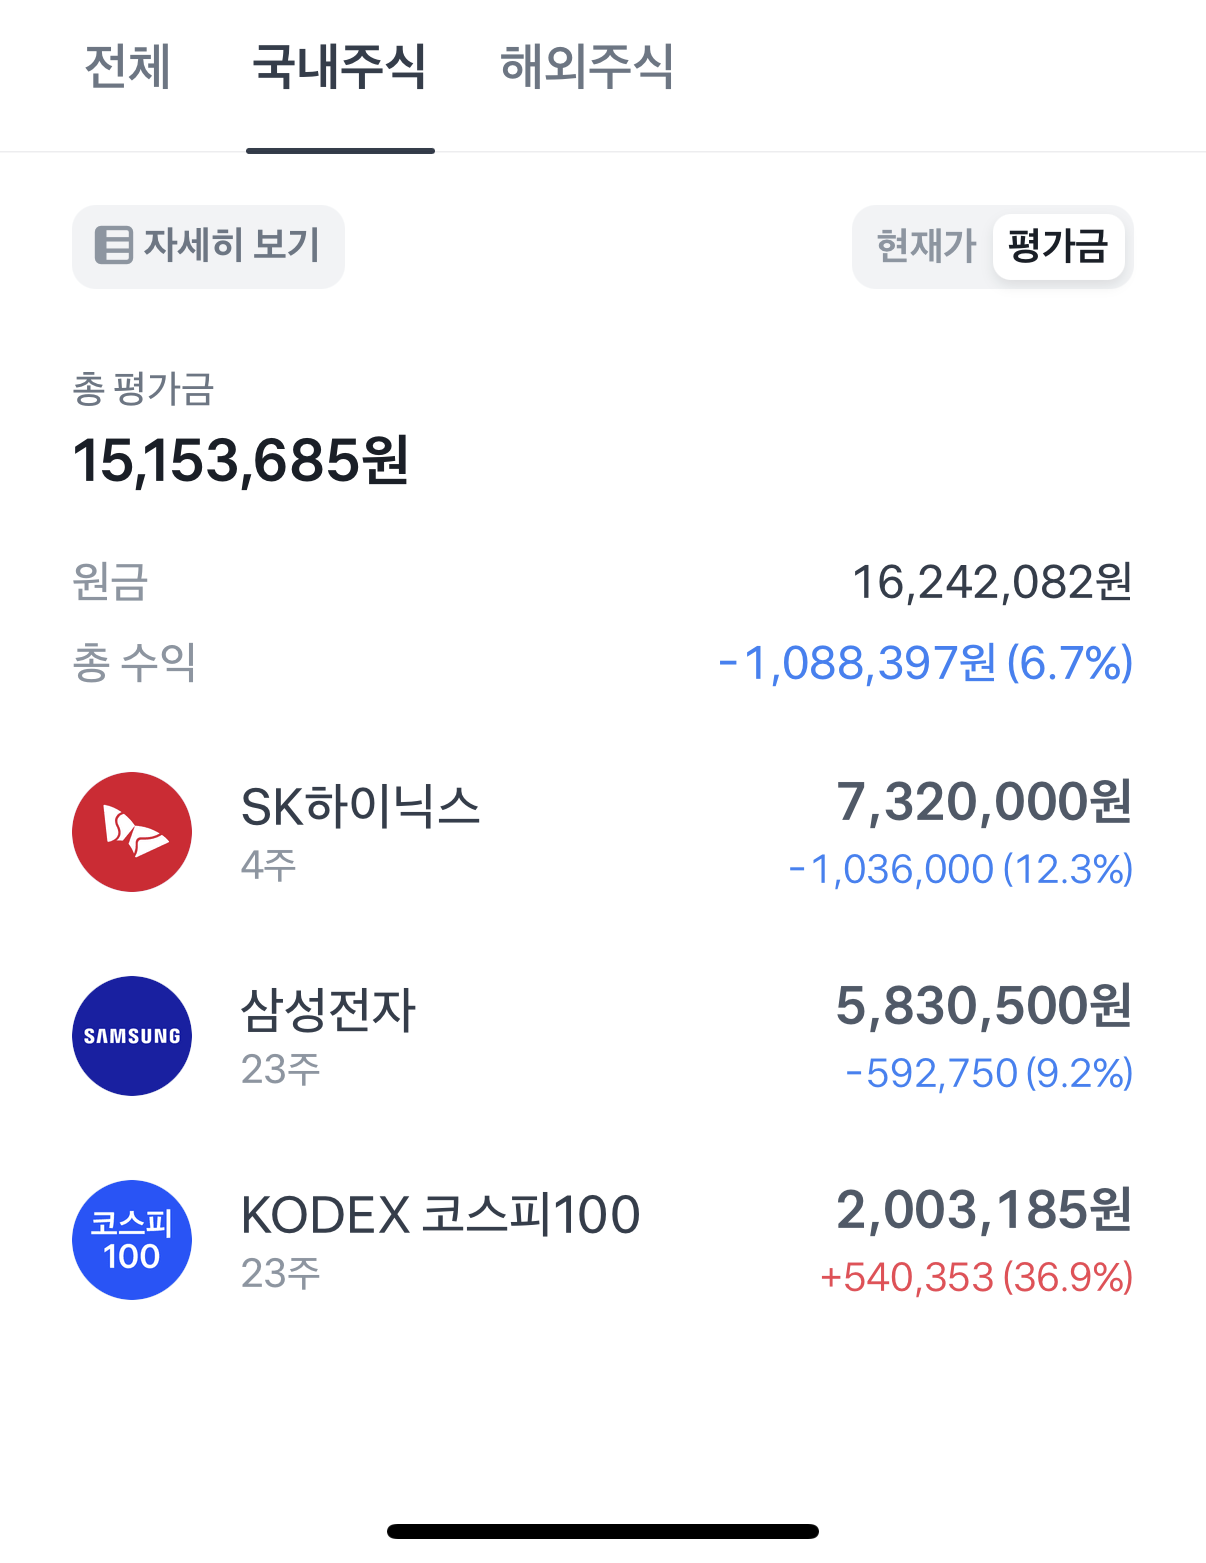The height and width of the screenshot is (1563, 1206).
Task: Open the 삼성전자 stock name
Action: pos(328,1010)
